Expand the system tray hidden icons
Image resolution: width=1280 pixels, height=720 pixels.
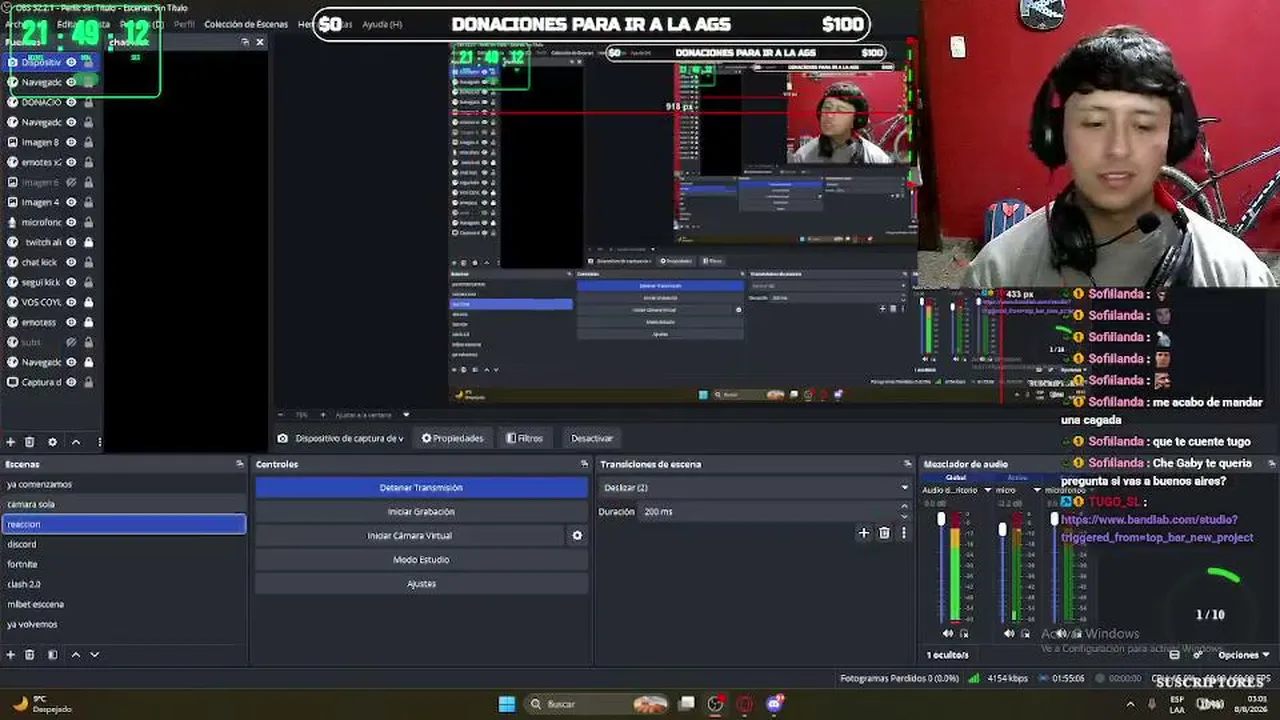point(1130,704)
